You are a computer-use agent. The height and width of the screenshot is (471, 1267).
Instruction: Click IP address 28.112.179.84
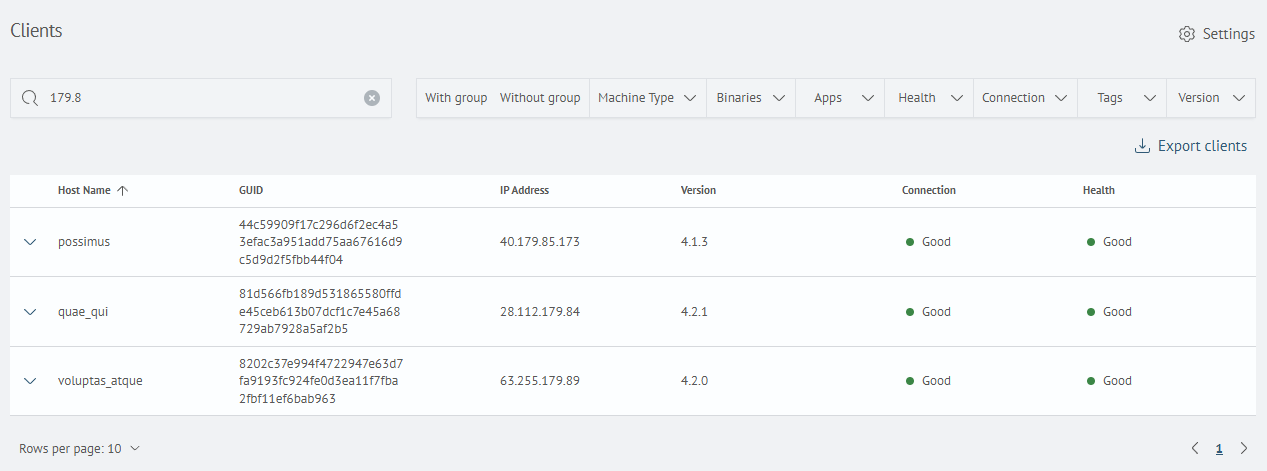click(x=540, y=312)
